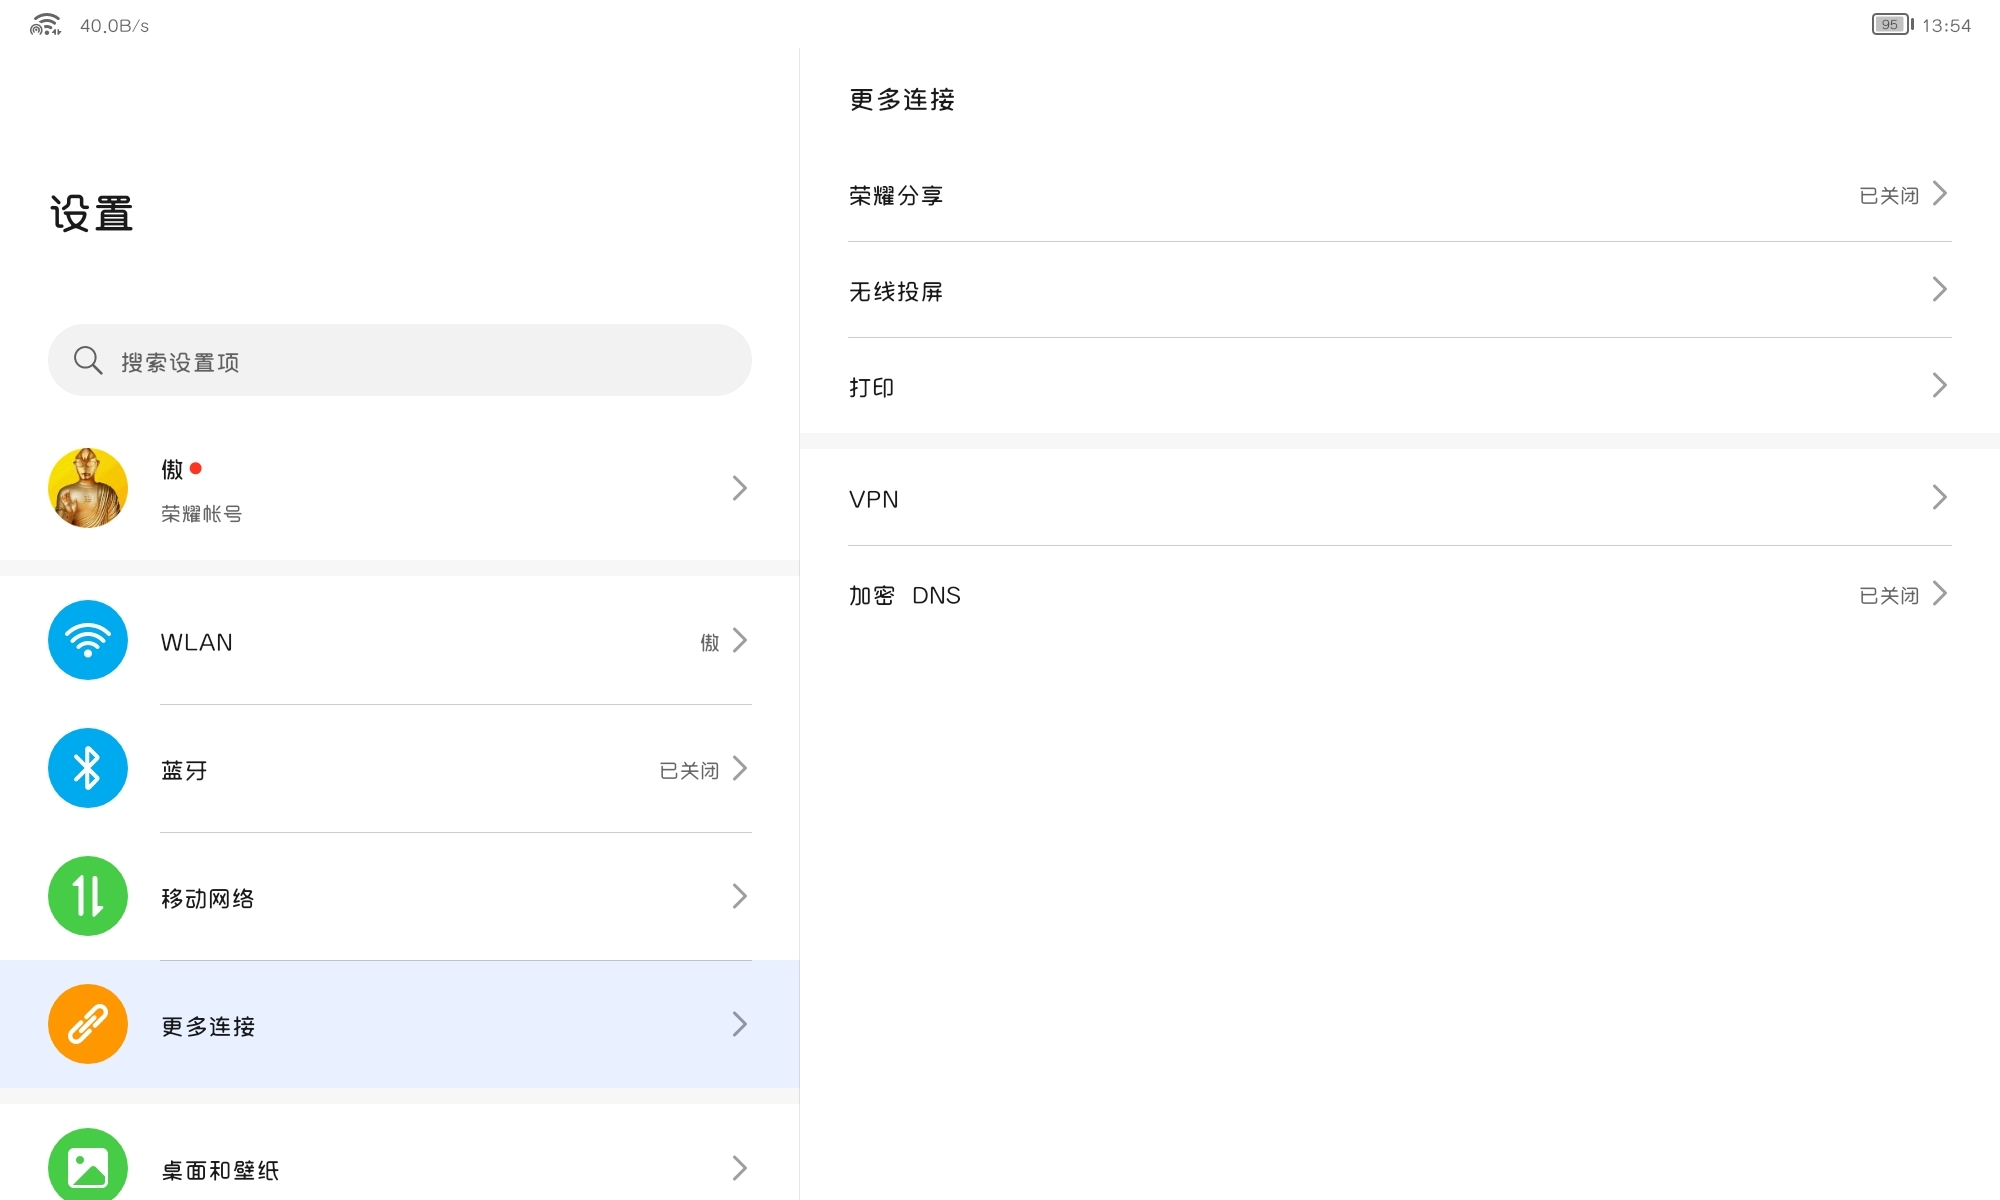Open the 移动网络 settings entry
Image resolution: width=2000 pixels, height=1200 pixels.
coord(400,896)
